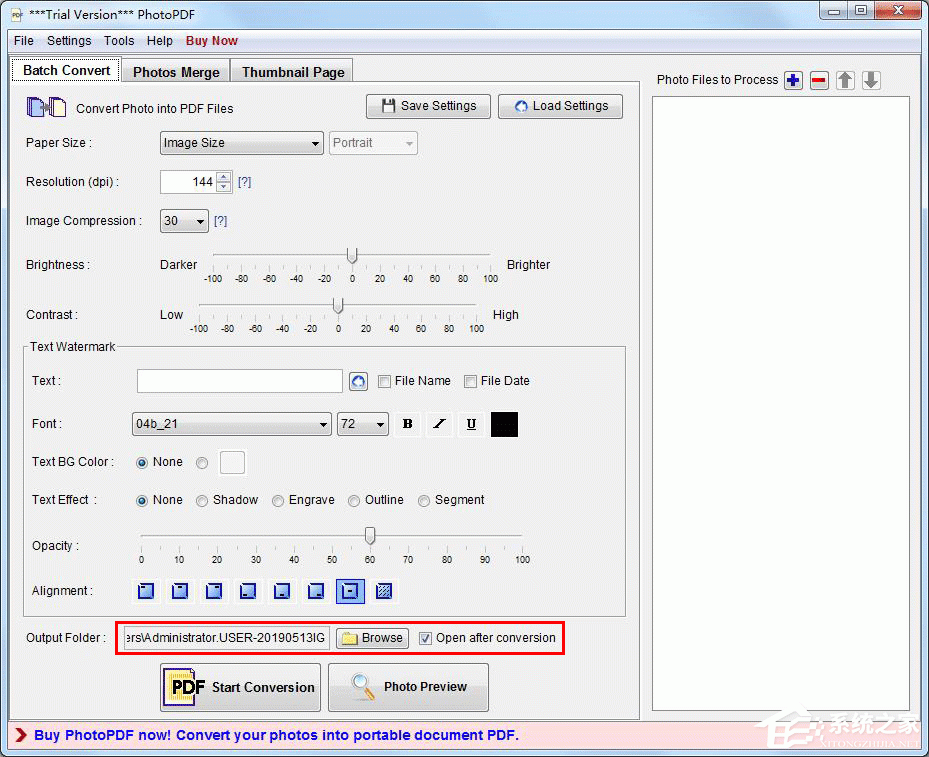
Task: Add photo files with the plus icon
Action: 793,80
